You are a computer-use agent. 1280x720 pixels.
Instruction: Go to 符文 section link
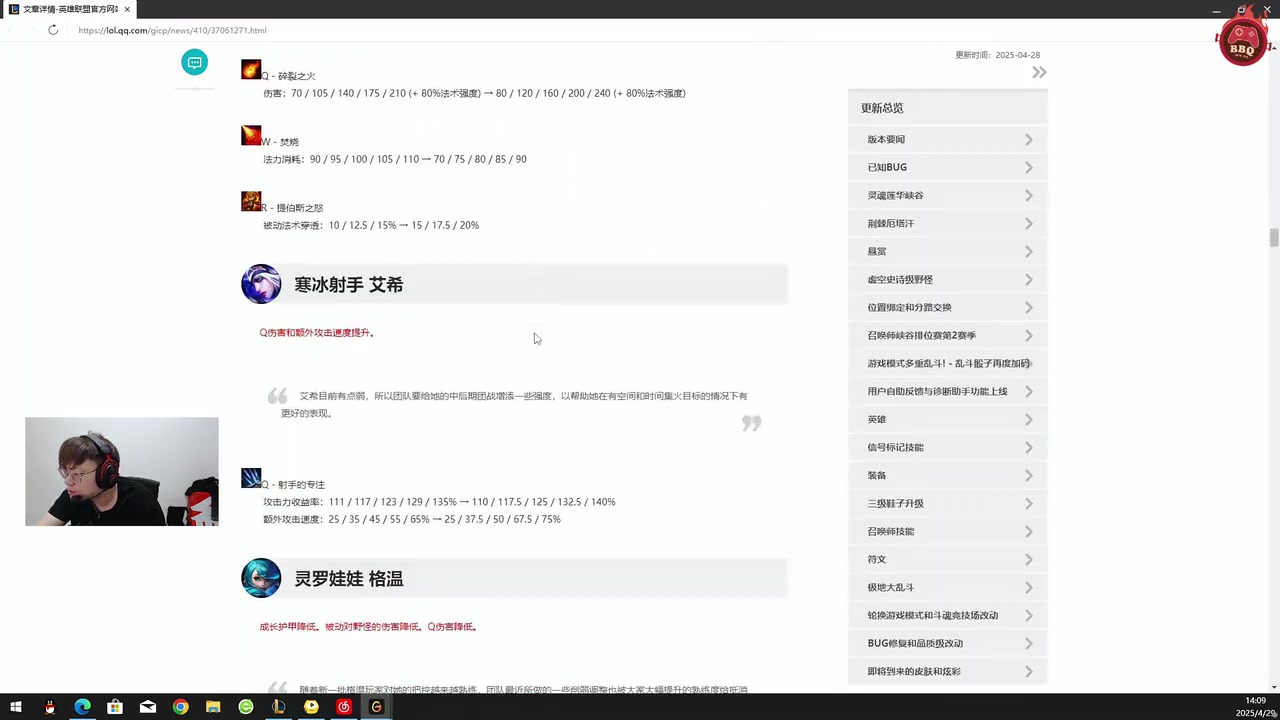(x=877, y=559)
